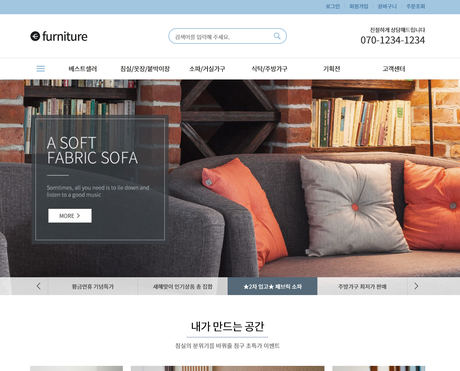Select 고객센터 menu item

[394, 69]
